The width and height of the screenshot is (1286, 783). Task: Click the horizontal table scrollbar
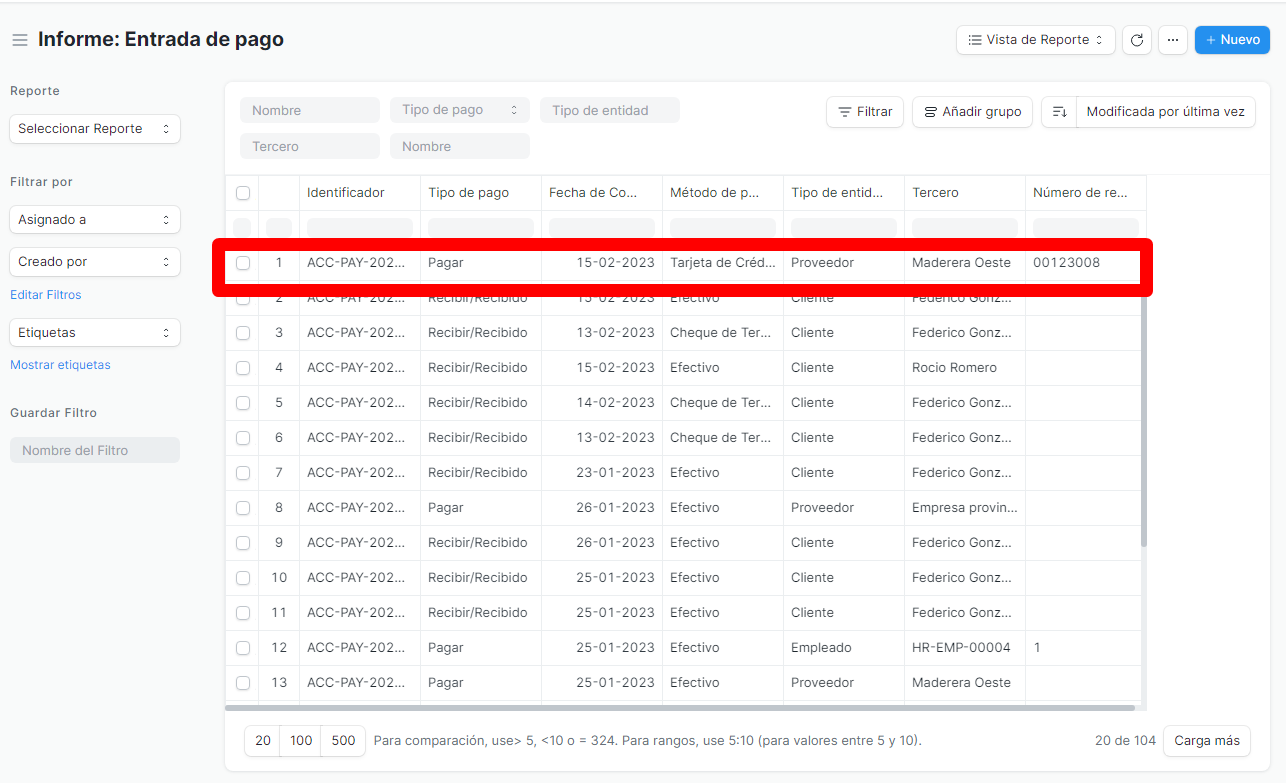coord(680,708)
